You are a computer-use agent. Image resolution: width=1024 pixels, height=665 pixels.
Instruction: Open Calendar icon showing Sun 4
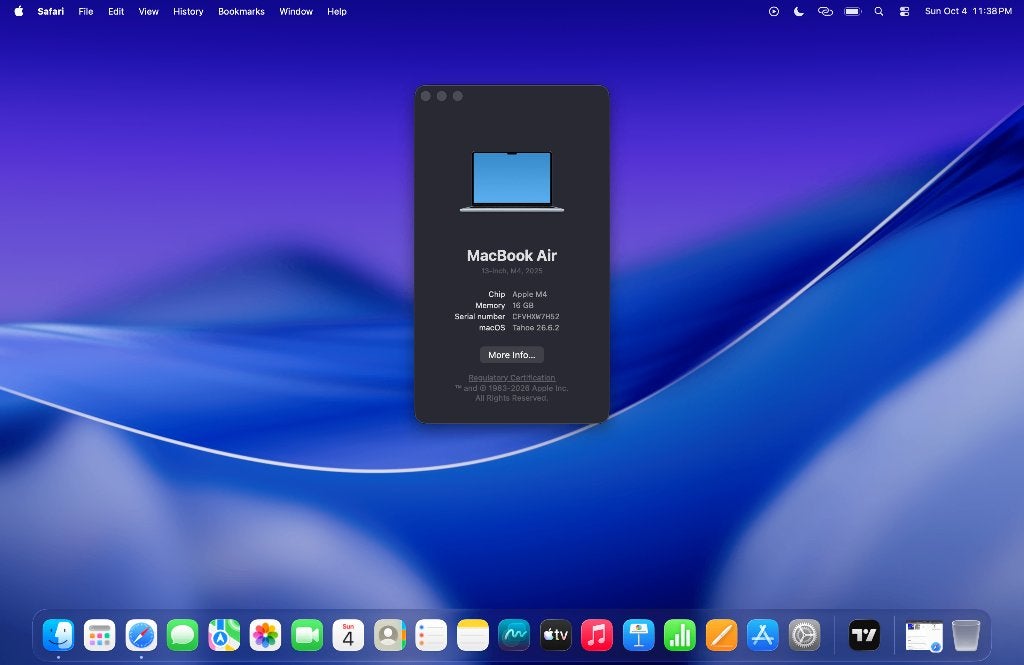tap(348, 635)
